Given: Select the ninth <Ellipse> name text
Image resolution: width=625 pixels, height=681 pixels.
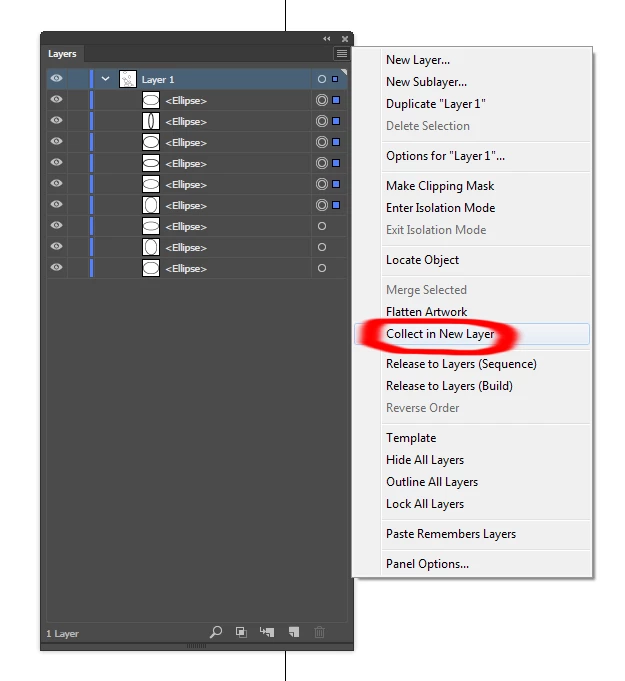Looking at the screenshot, I should (x=186, y=269).
